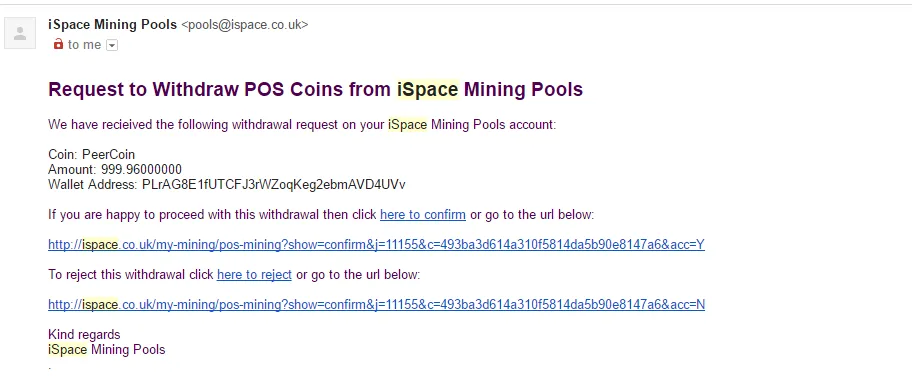Click the sender name iSpace Mining Pools
Image resolution: width=912 pixels, height=377 pixels.
pos(112,24)
